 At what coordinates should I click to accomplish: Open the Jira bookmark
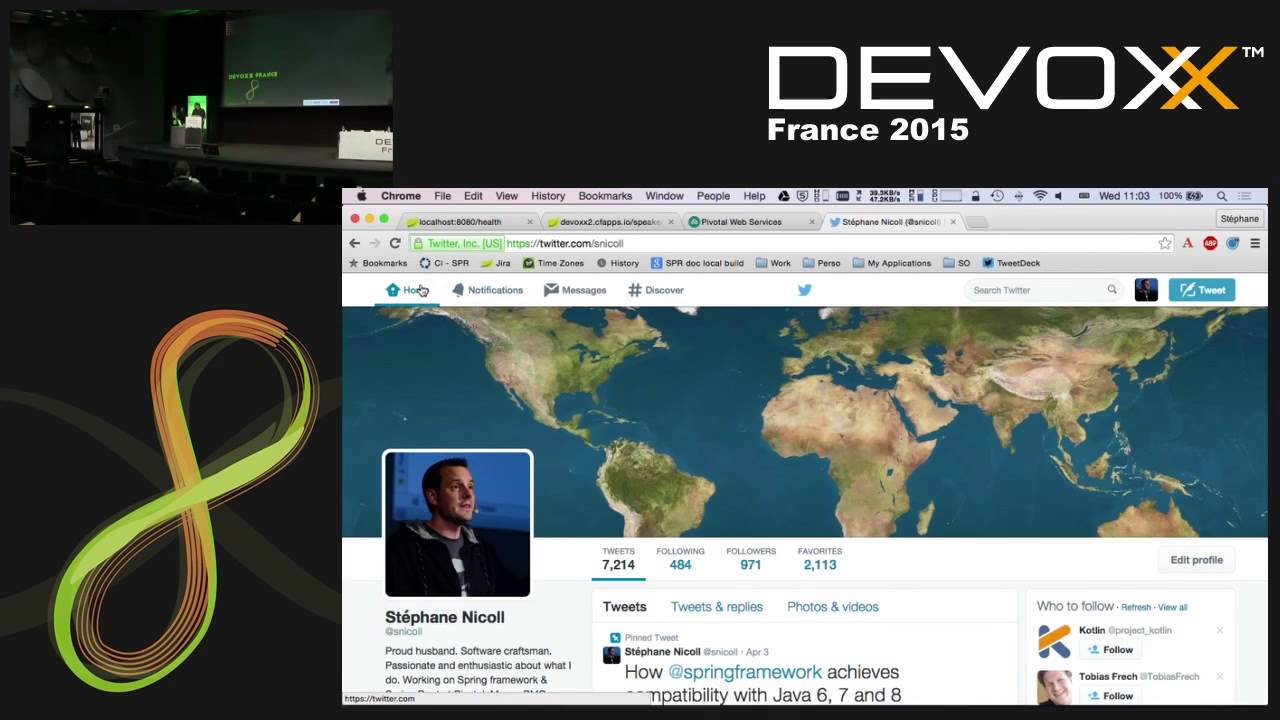coord(496,263)
